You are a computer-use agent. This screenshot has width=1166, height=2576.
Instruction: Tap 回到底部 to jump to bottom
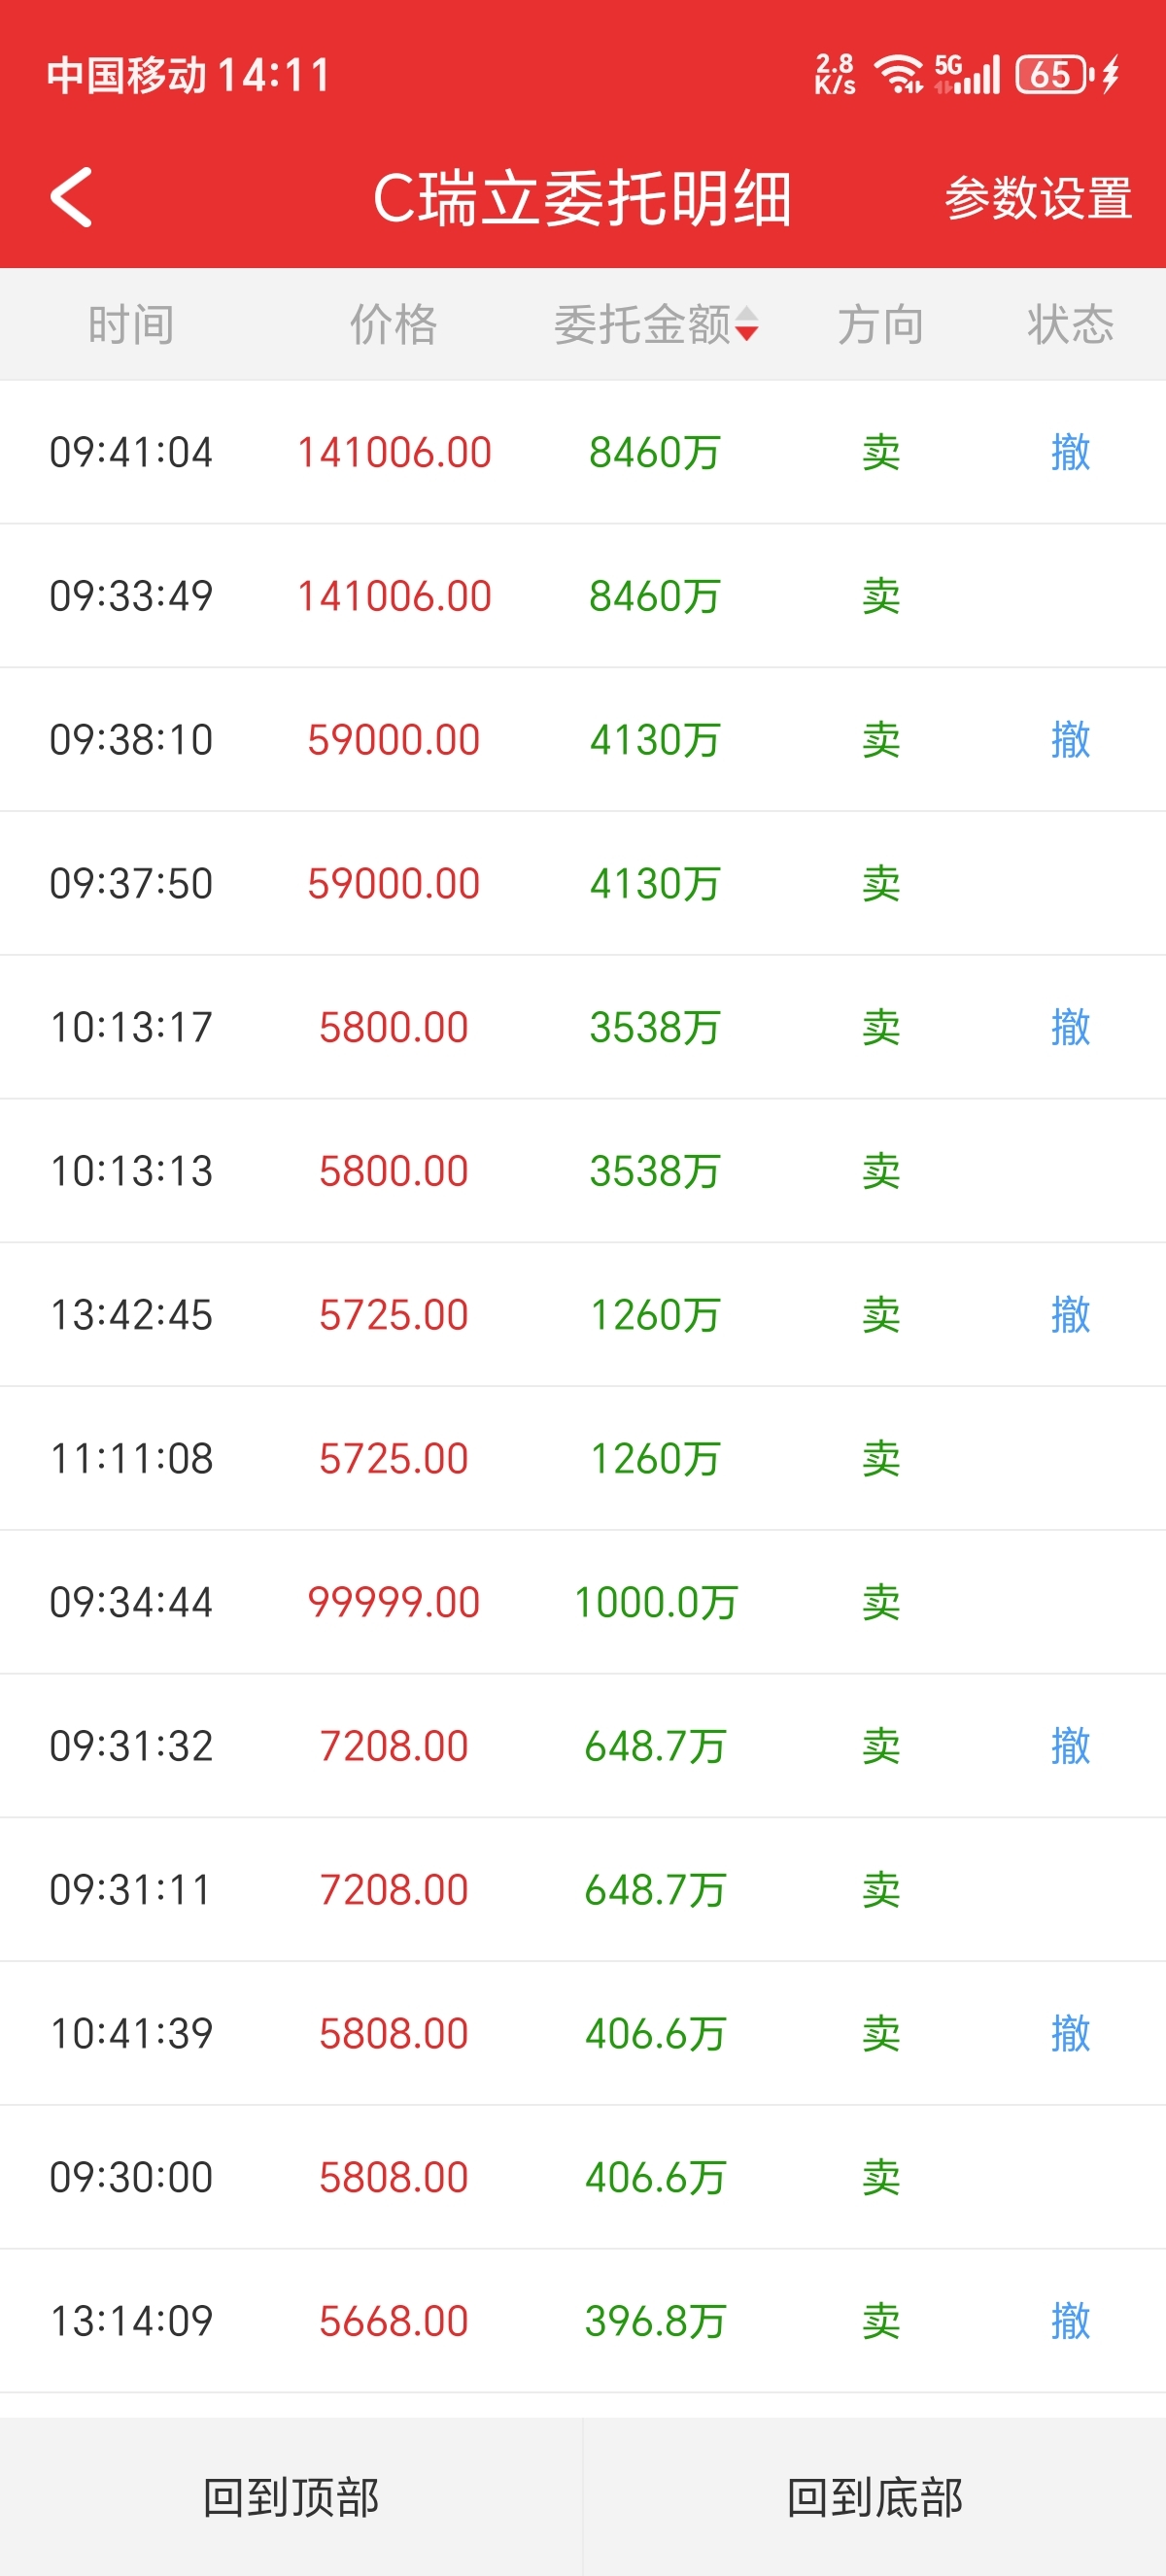pos(874,2497)
